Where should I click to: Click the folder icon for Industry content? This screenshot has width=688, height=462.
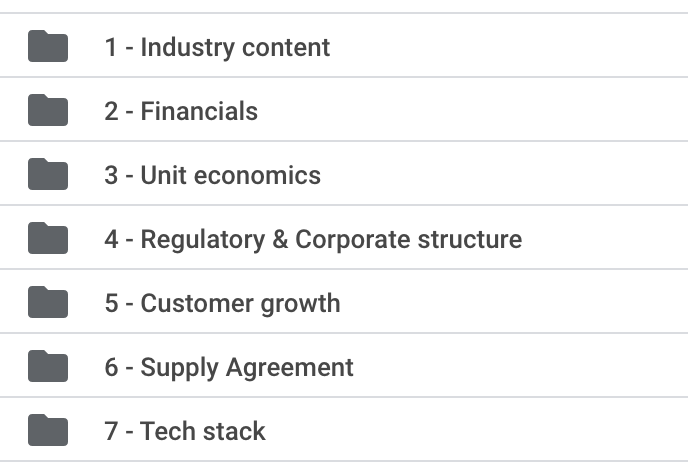click(x=48, y=46)
